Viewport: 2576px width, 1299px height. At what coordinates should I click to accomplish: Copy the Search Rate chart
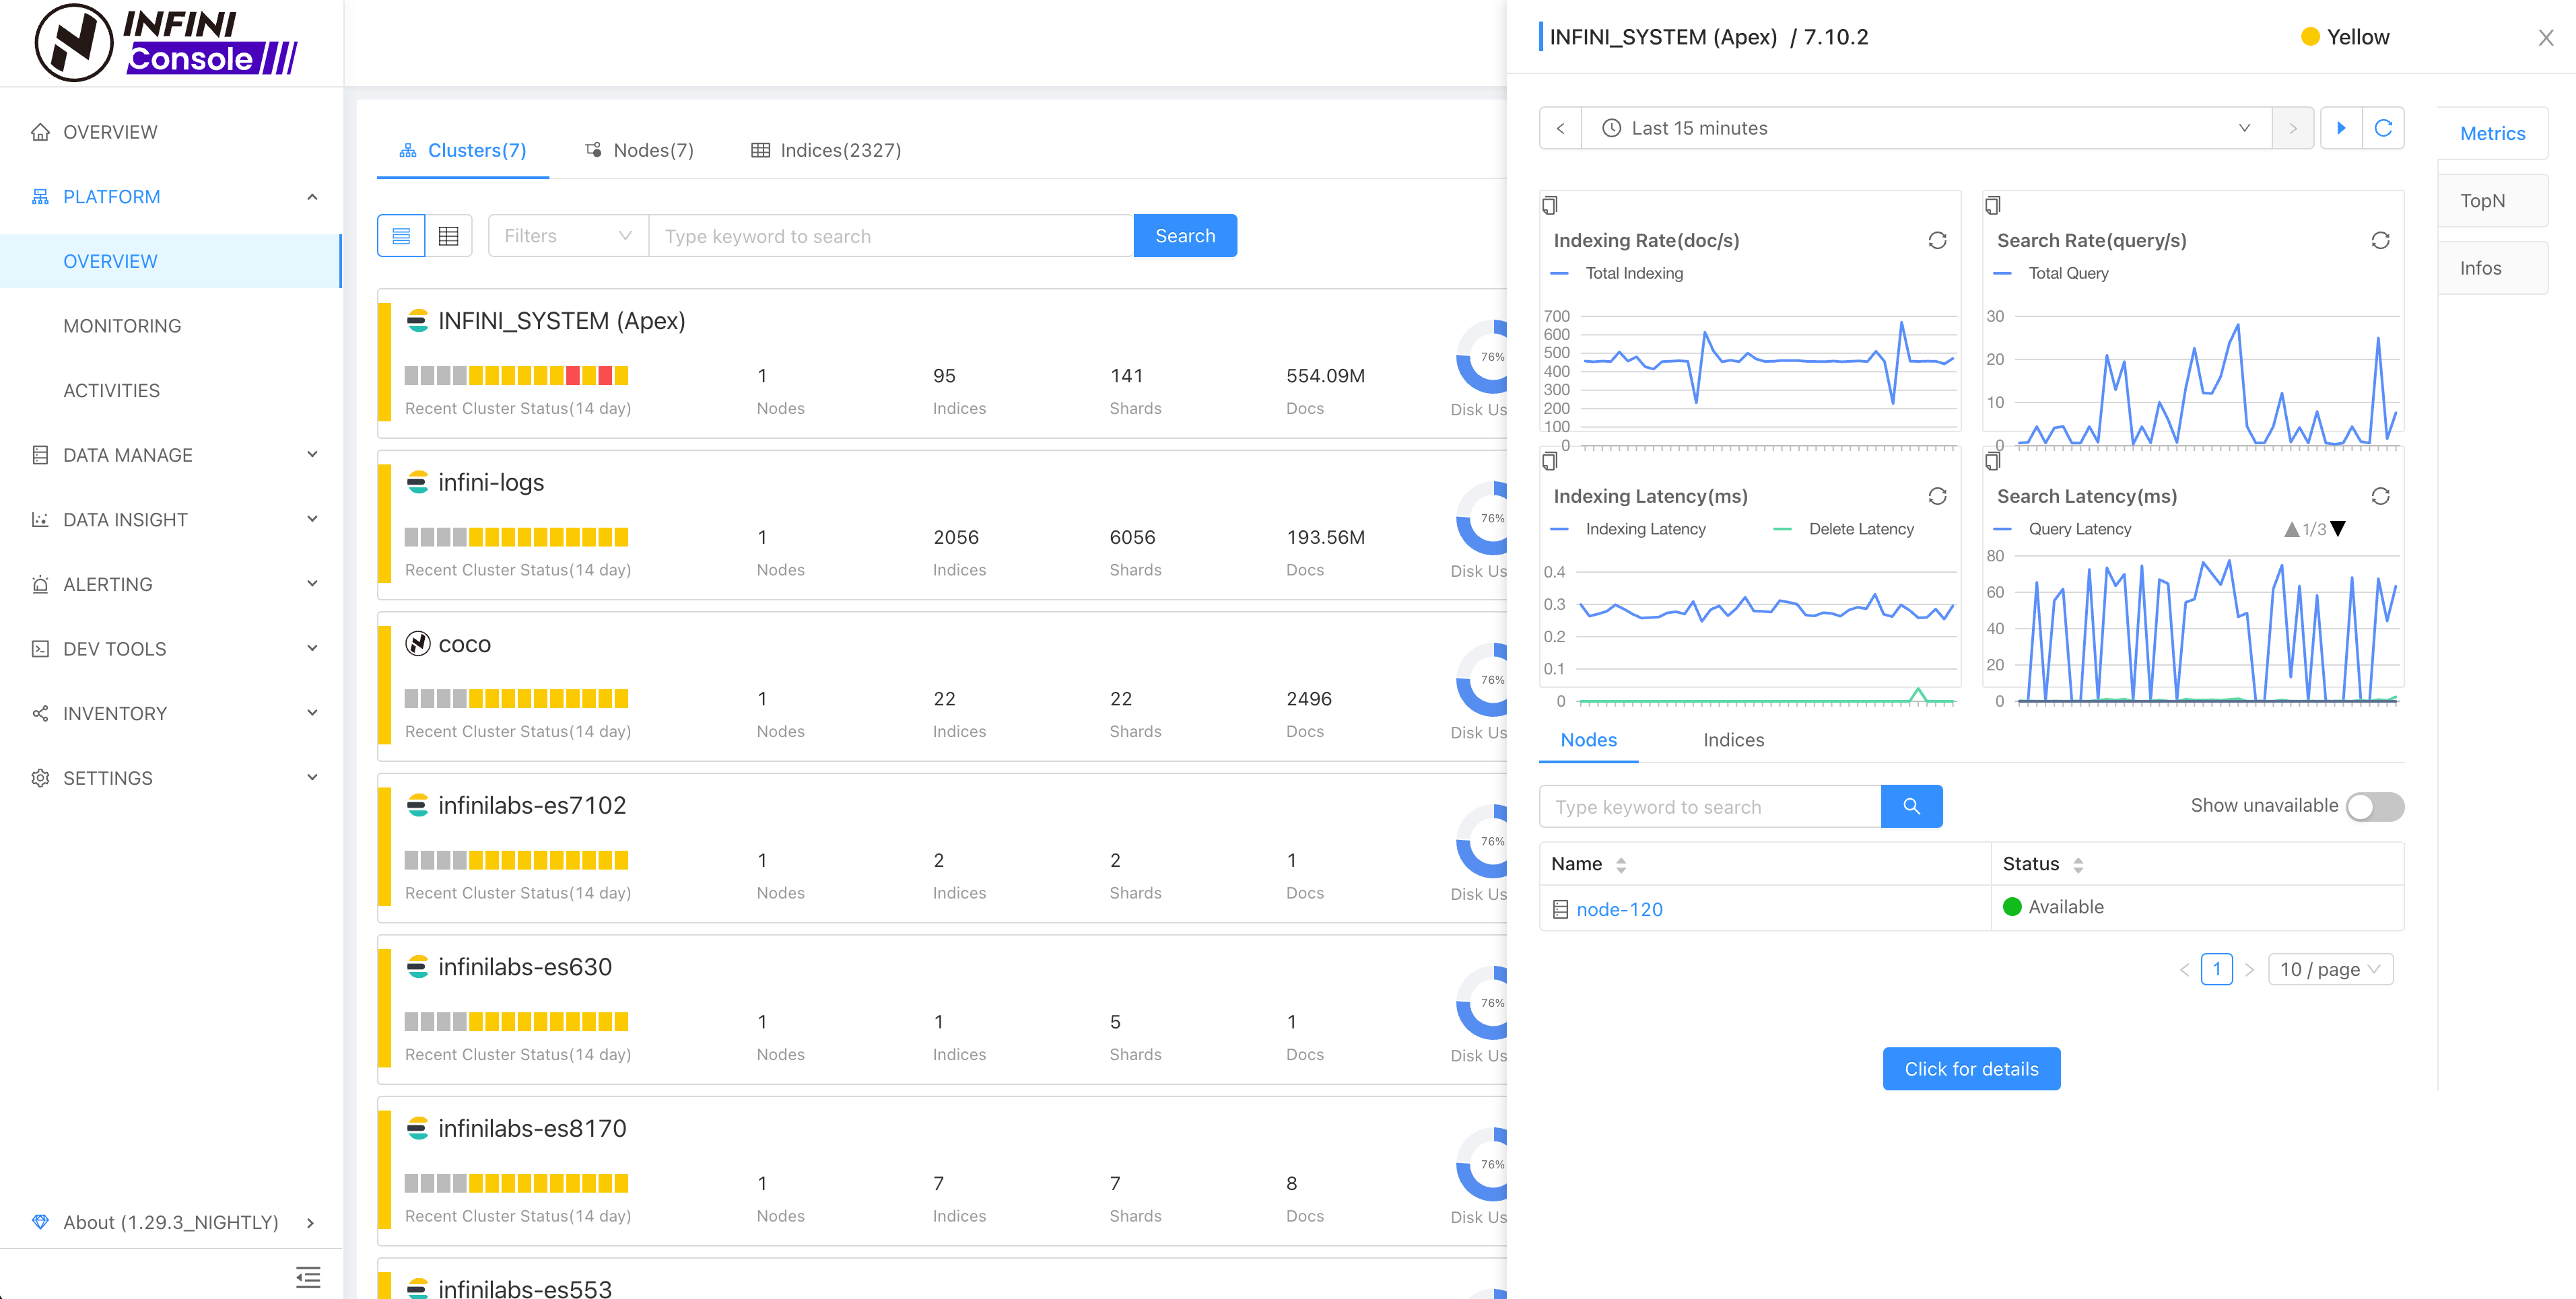(x=1992, y=205)
